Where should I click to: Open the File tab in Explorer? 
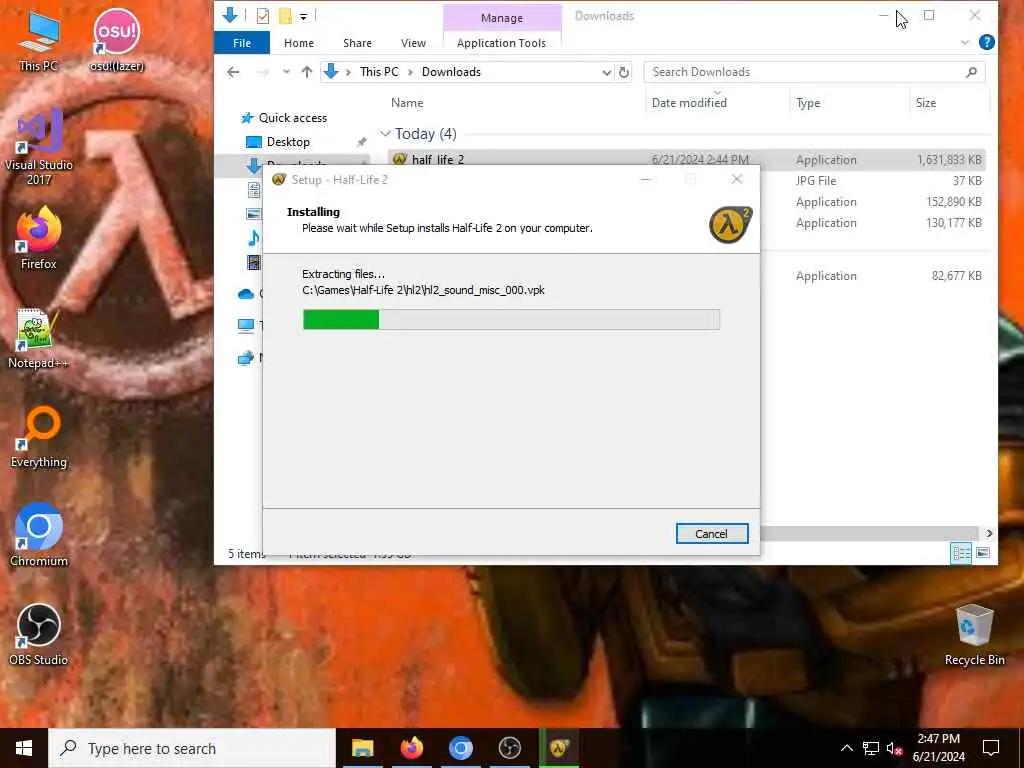(x=242, y=43)
